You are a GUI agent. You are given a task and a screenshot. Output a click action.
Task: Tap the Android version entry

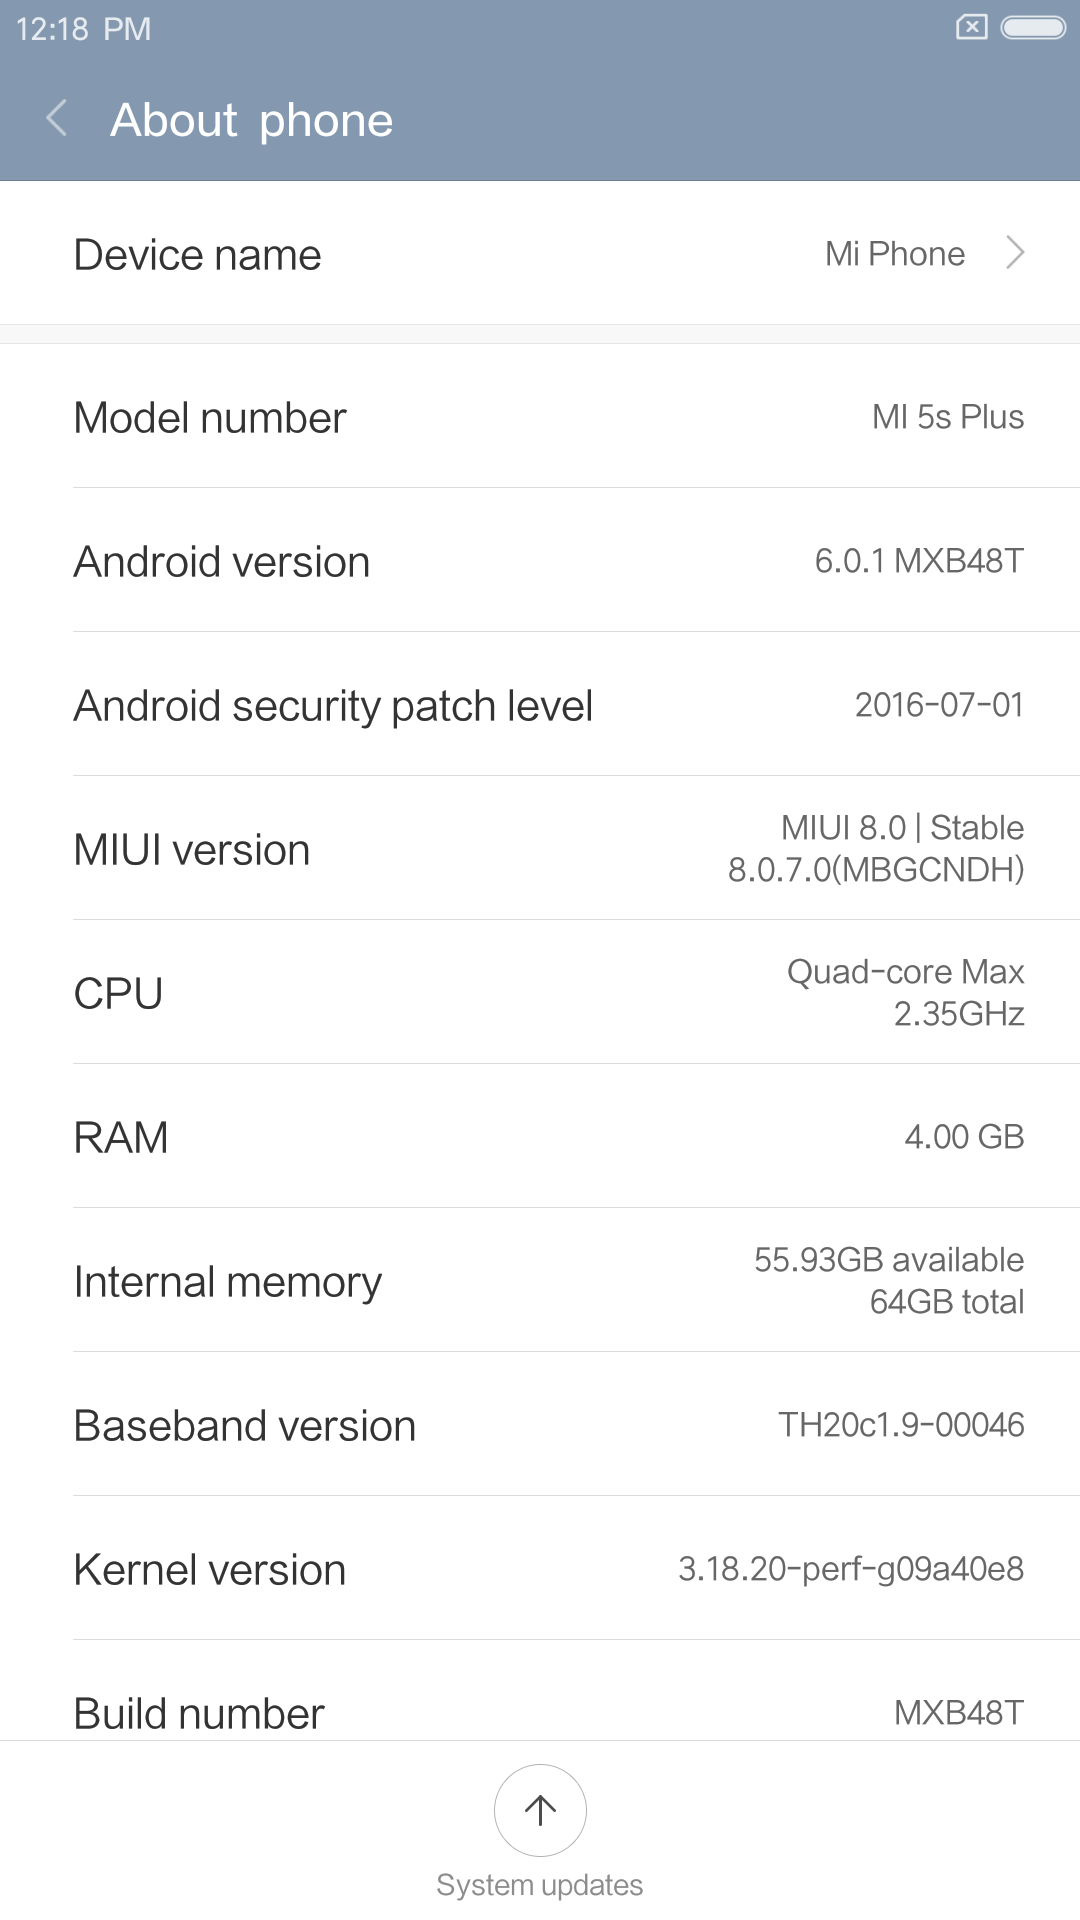pyautogui.click(x=540, y=561)
